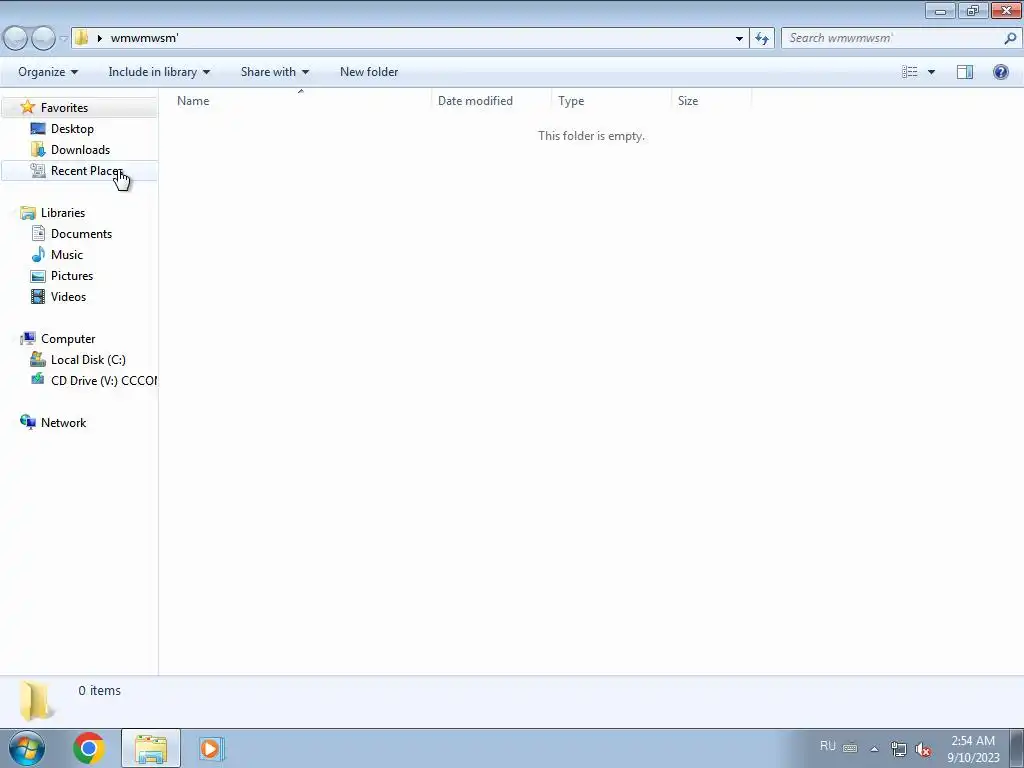
Task: Click the Recent Places icon
Action: click(x=38, y=170)
